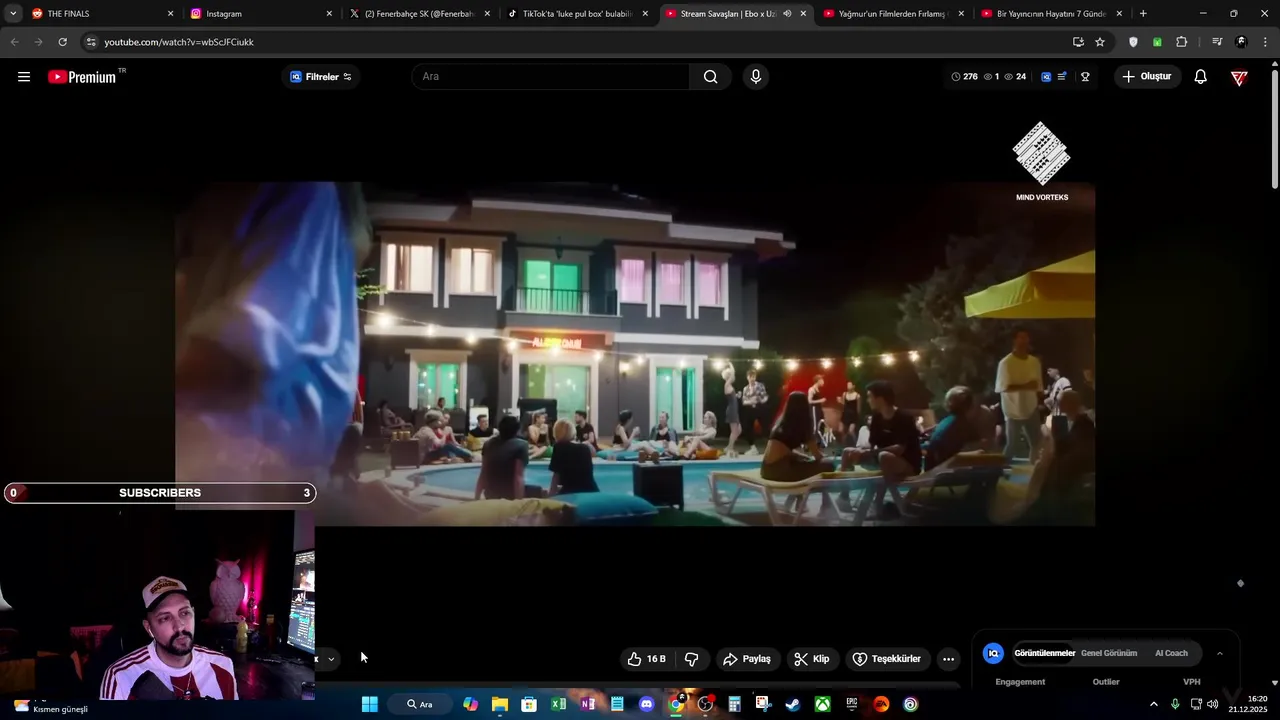Open vidIQ list with blue dot
Viewport: 1280px width, 720px height.
(x=1062, y=77)
